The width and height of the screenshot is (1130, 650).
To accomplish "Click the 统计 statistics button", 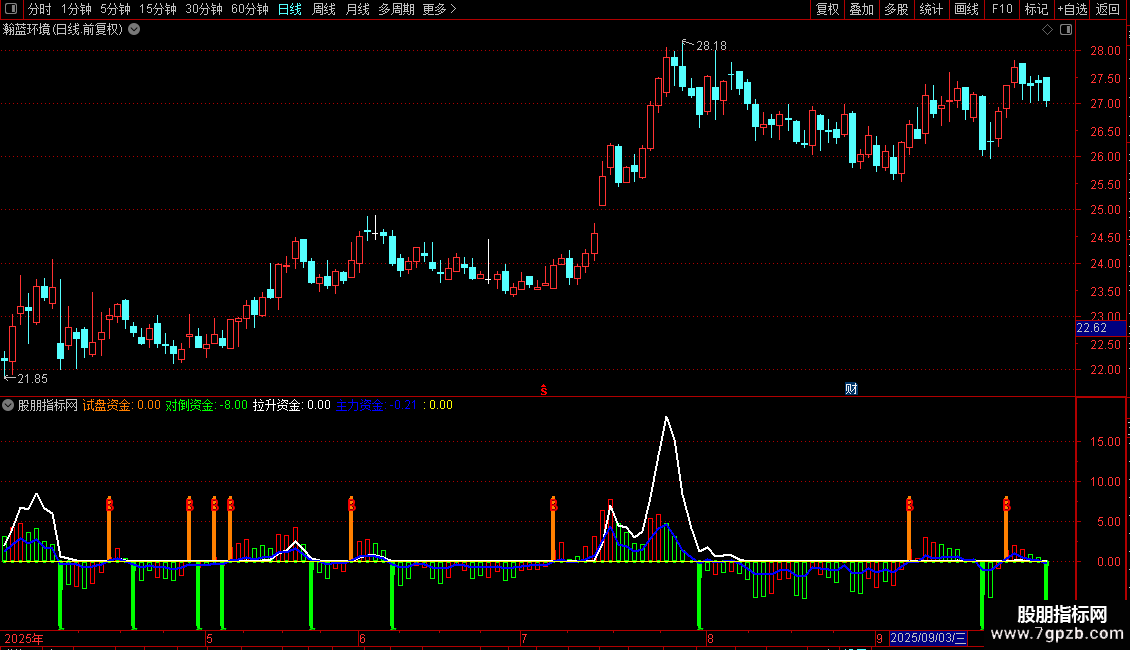I will 930,9.
